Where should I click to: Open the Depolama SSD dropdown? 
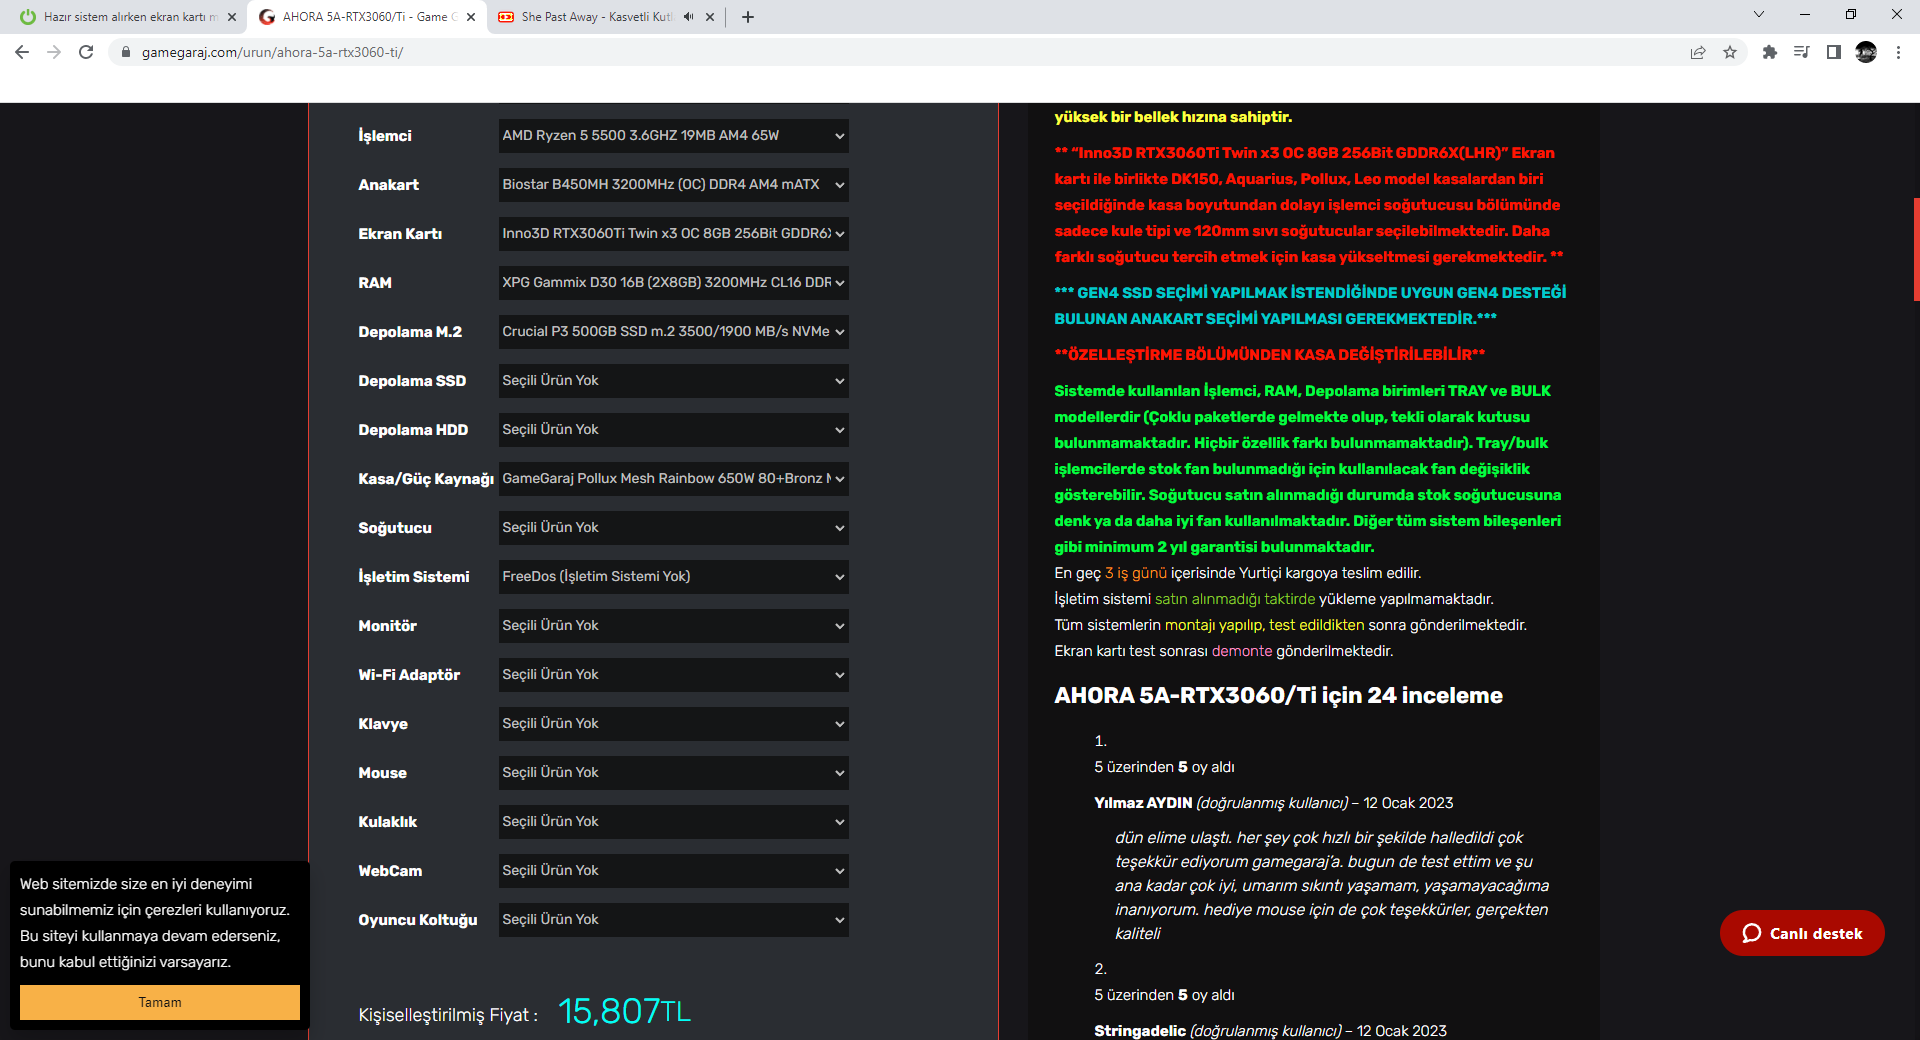tap(674, 381)
